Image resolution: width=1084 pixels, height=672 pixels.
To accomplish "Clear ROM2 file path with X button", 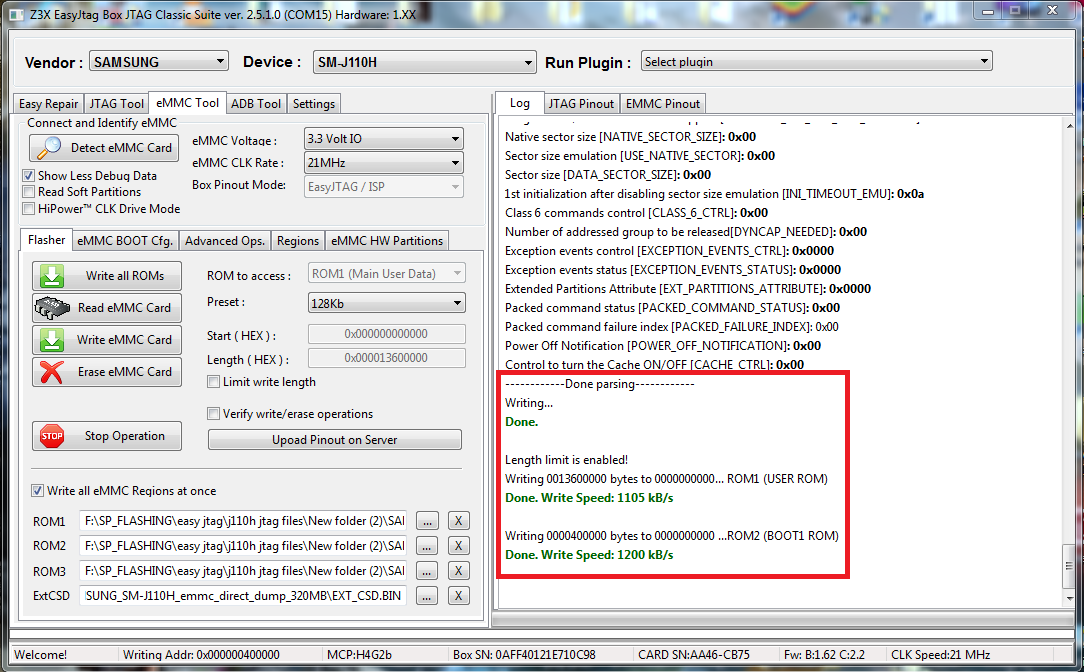I will [x=458, y=545].
